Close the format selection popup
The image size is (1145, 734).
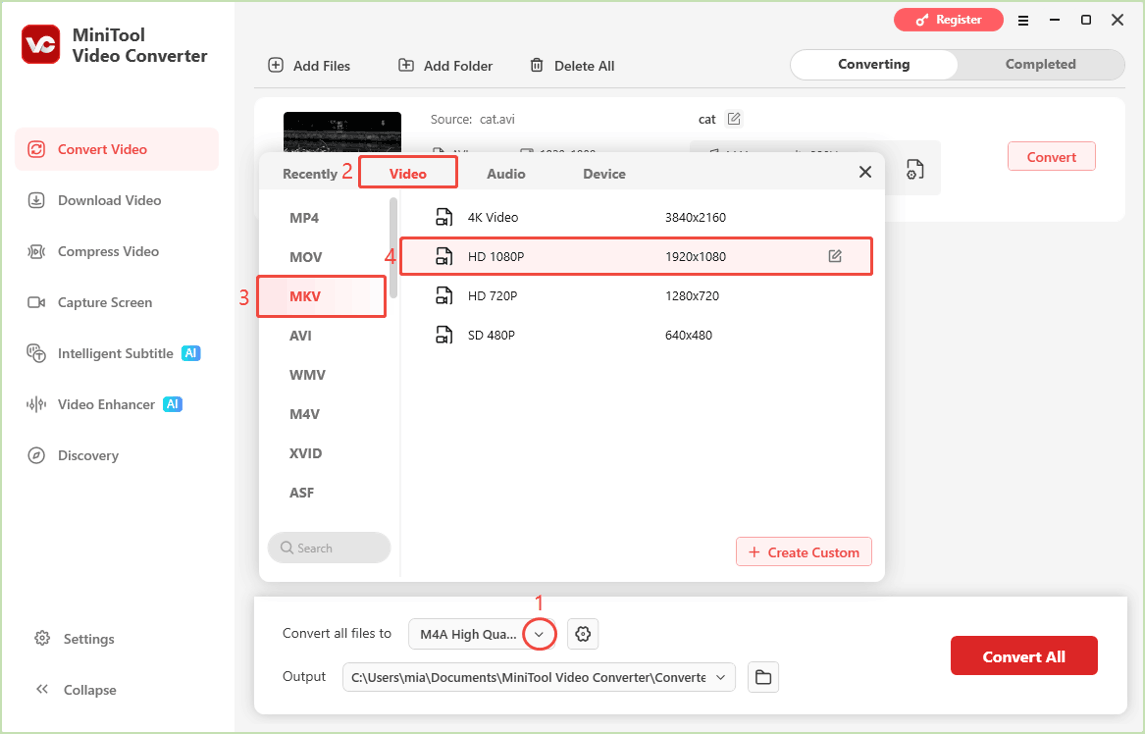tap(865, 172)
